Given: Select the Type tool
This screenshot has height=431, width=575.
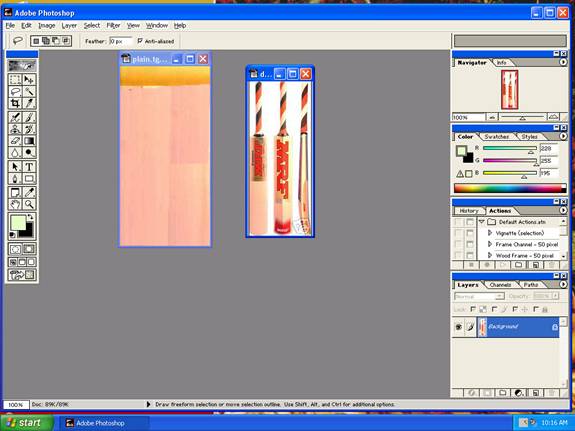Looking at the screenshot, I should coord(29,167).
